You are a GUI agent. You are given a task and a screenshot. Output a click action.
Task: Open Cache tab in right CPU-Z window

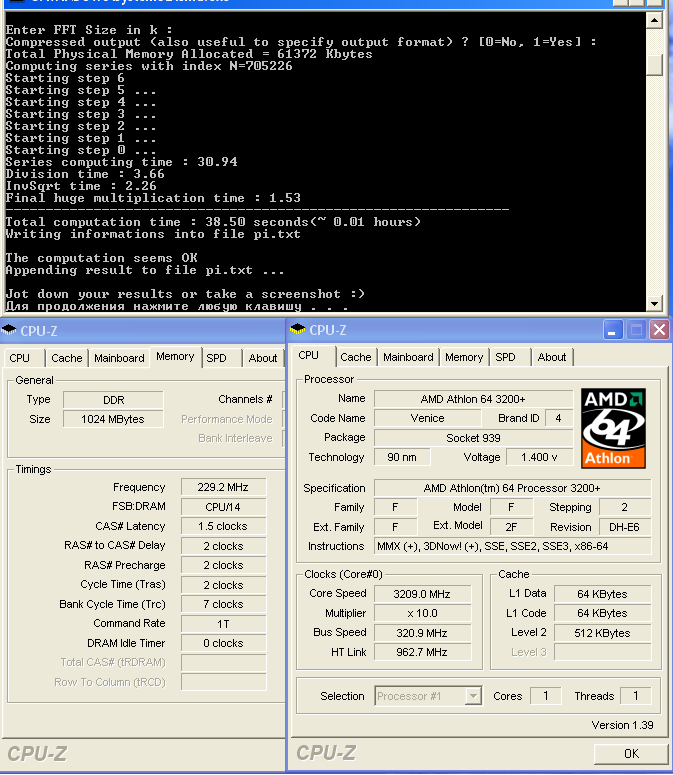(x=356, y=357)
